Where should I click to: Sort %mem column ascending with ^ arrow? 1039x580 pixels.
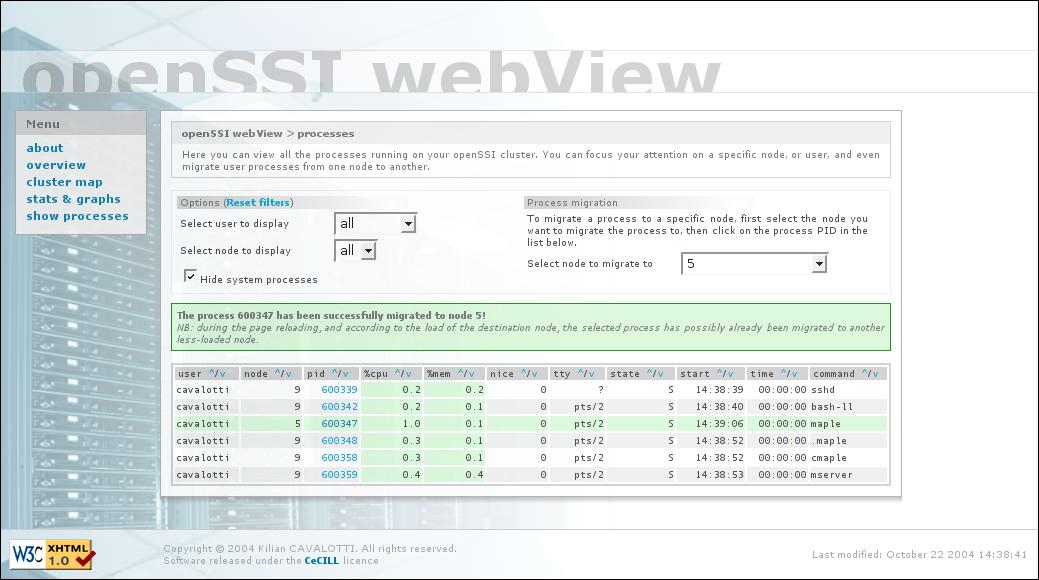coord(461,373)
